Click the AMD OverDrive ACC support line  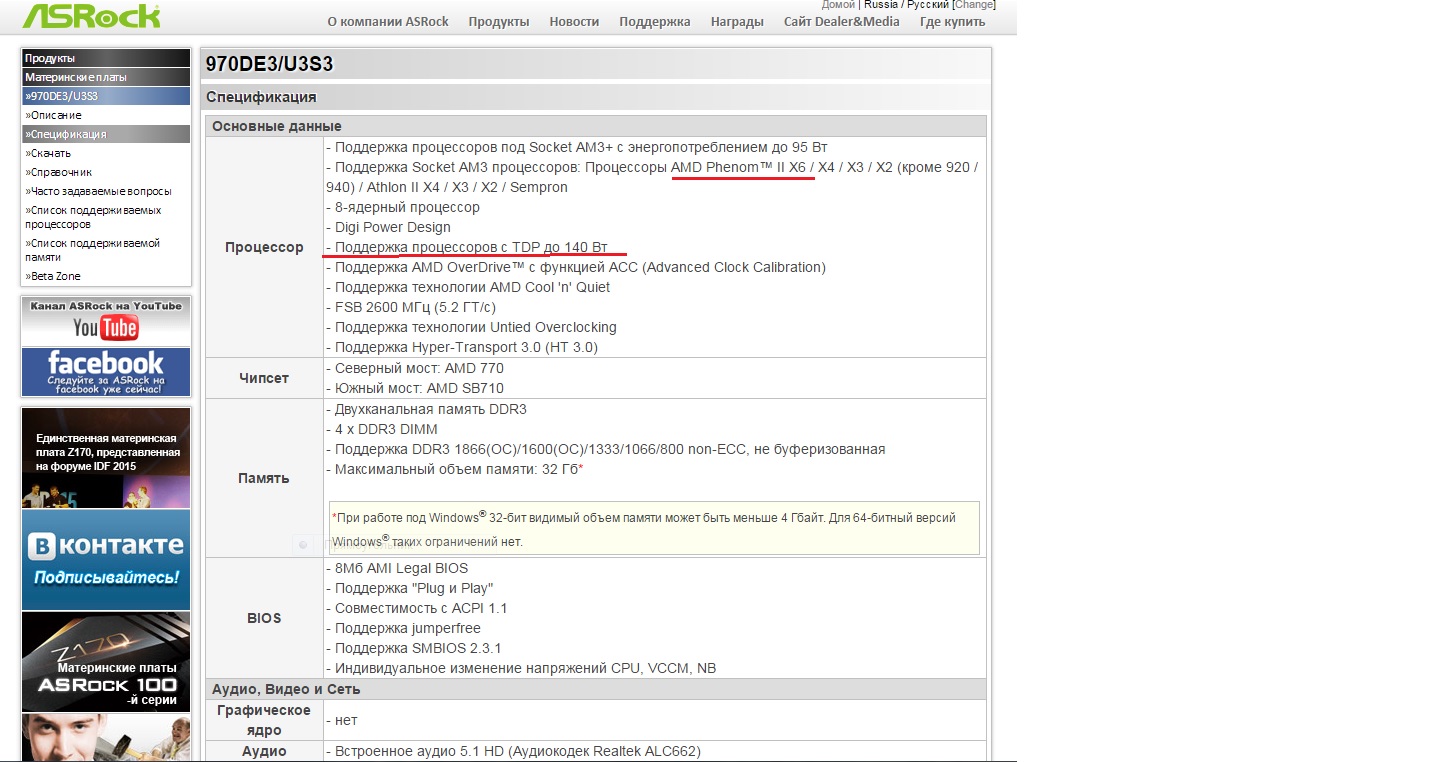coord(576,267)
